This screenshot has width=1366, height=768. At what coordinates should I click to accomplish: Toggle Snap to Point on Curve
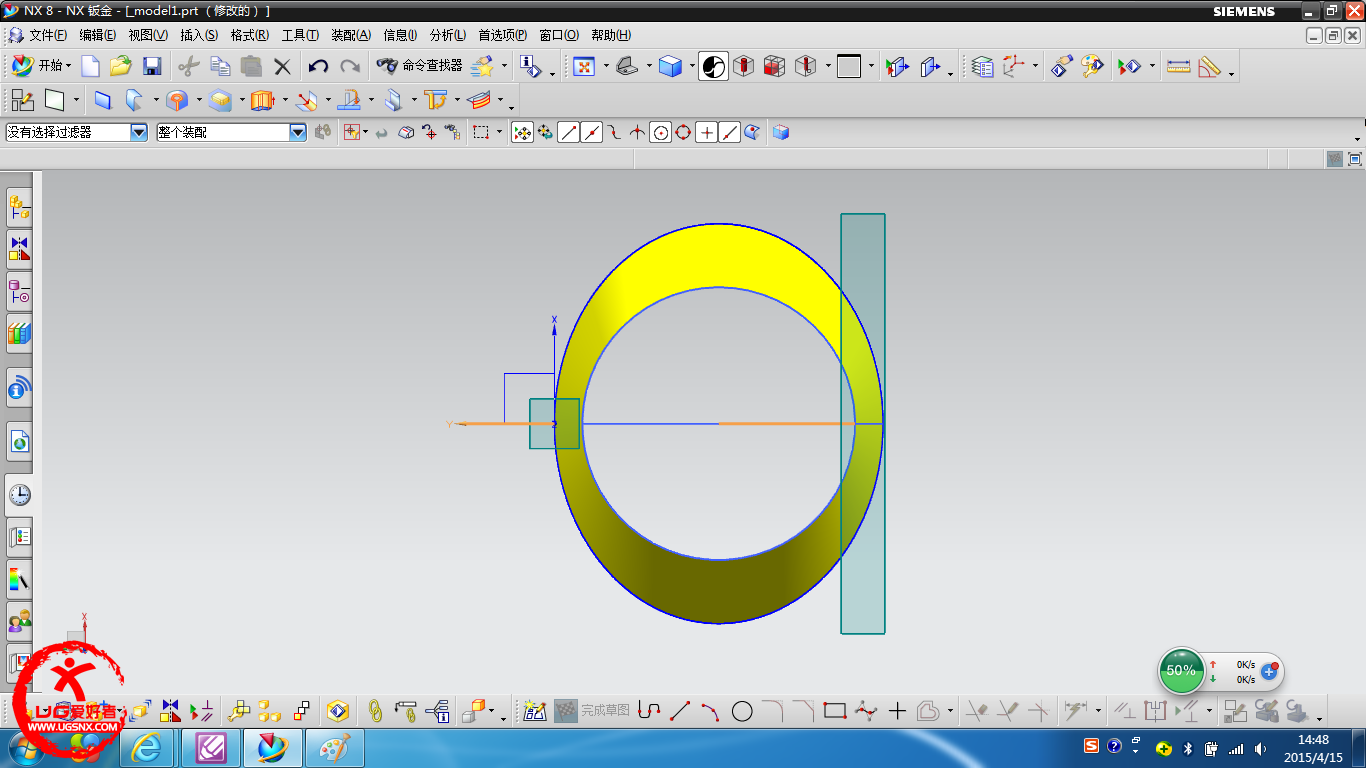(730, 132)
